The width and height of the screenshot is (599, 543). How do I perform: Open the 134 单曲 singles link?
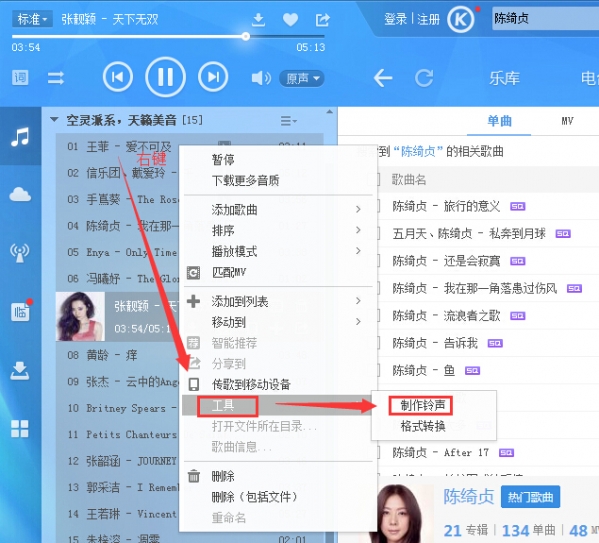tap(528, 530)
